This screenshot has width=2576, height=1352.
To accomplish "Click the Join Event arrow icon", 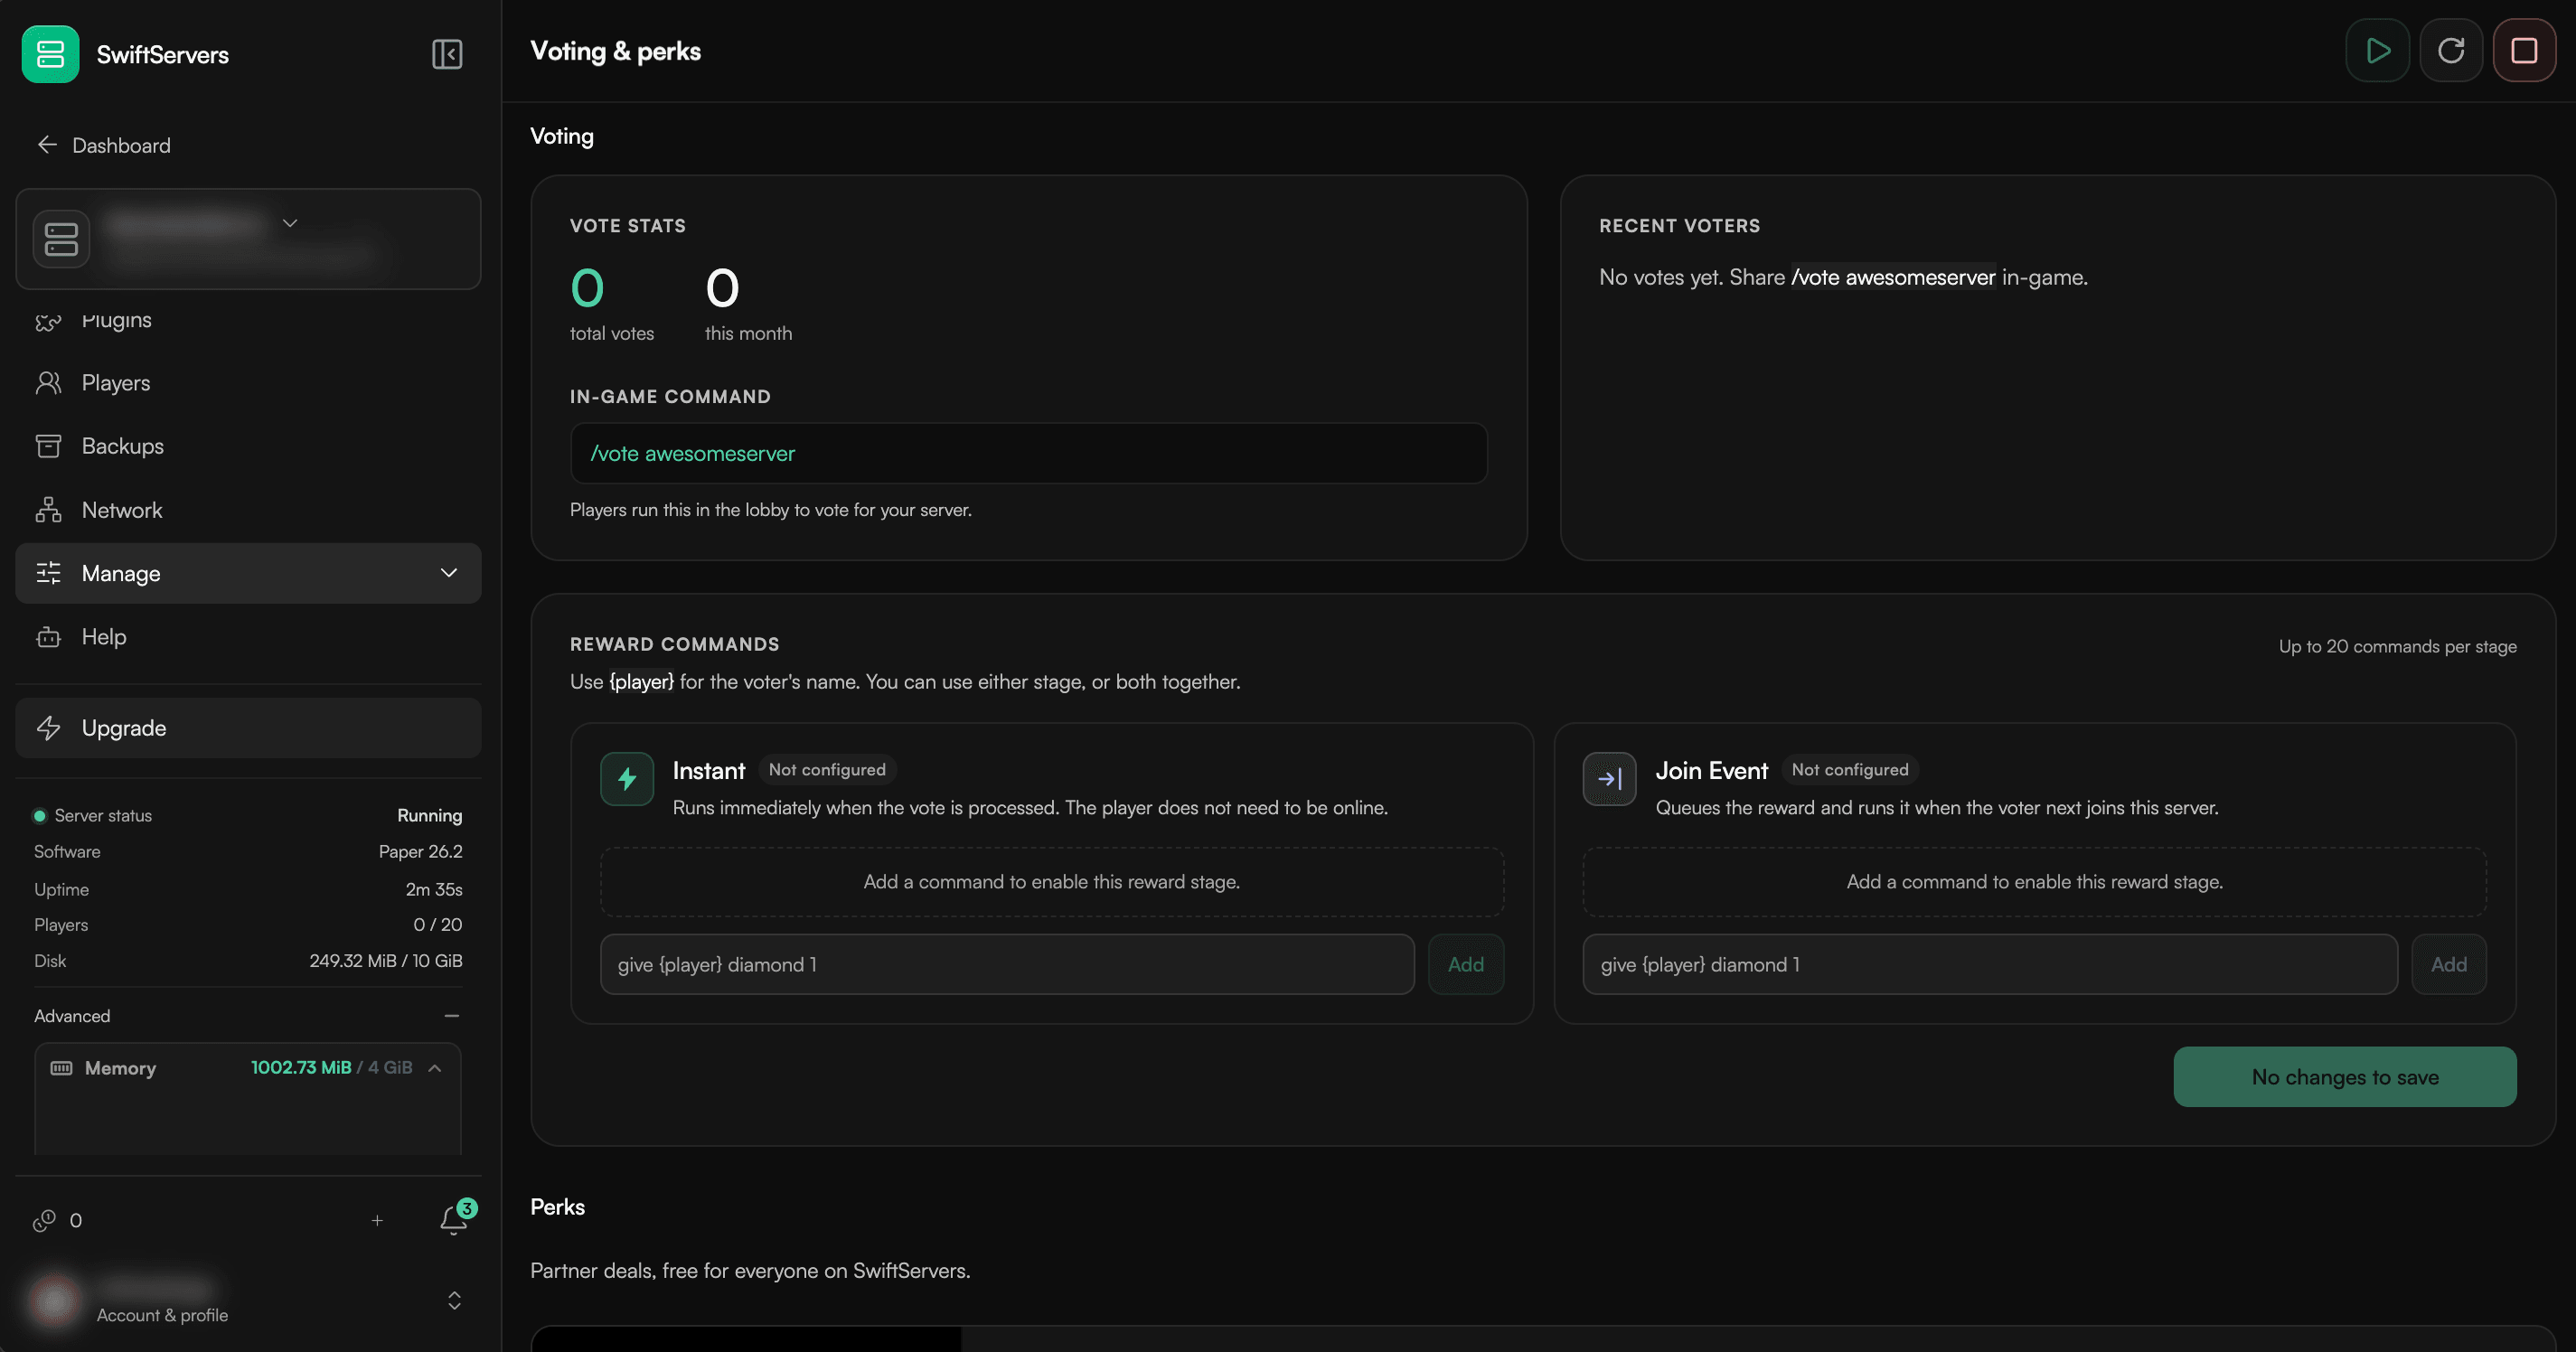I will [x=1609, y=779].
